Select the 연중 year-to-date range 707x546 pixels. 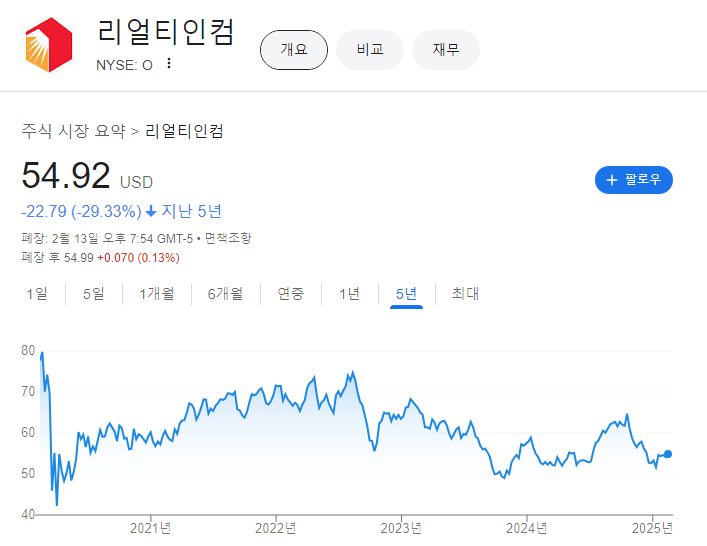pos(291,294)
